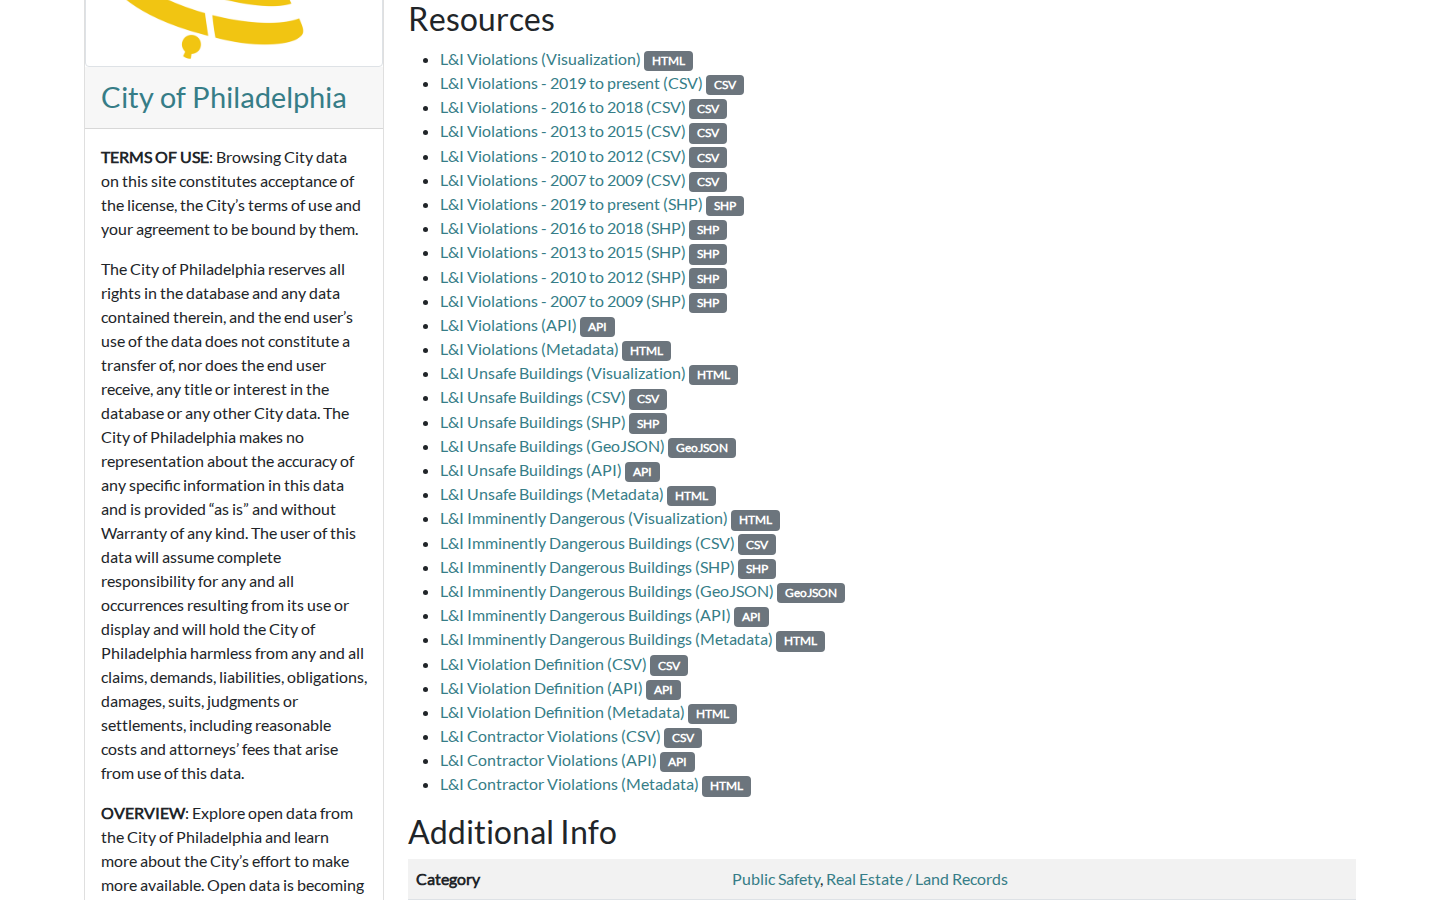Click CSV badge beside L&I Unsafe Buildings
The image size is (1440, 900).
tap(648, 399)
